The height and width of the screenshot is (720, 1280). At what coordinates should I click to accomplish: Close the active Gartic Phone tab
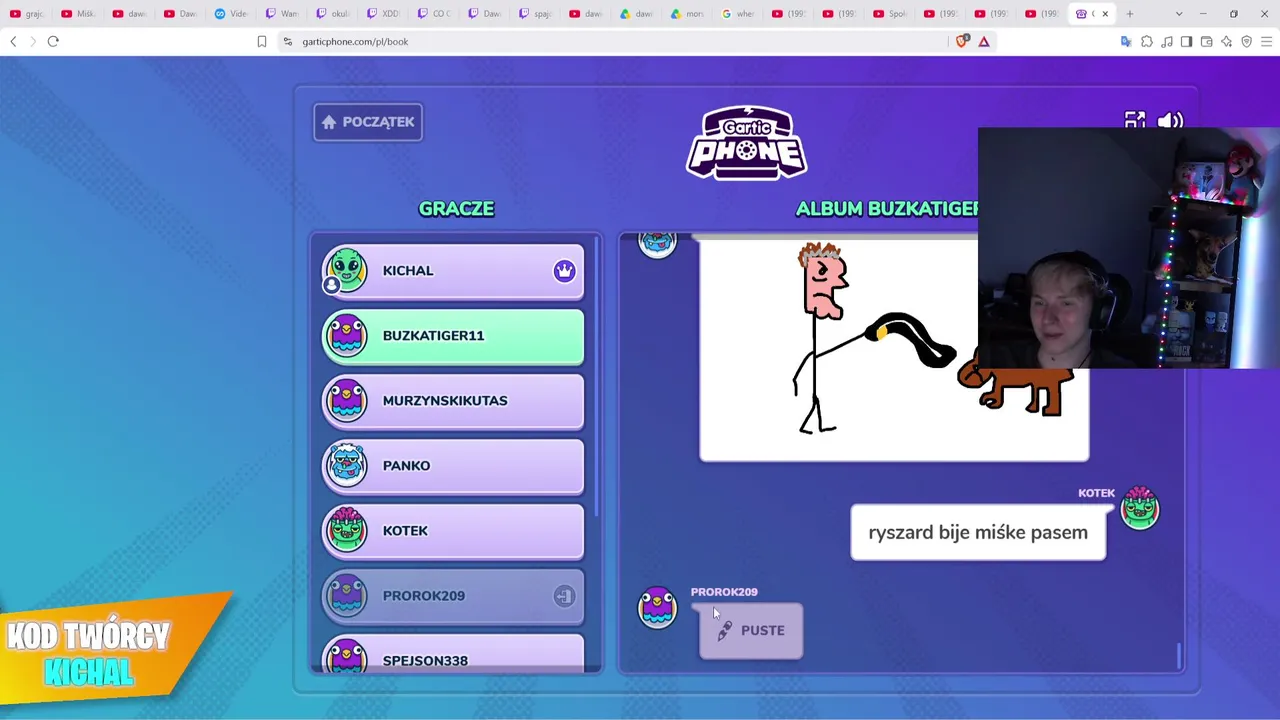[1105, 14]
